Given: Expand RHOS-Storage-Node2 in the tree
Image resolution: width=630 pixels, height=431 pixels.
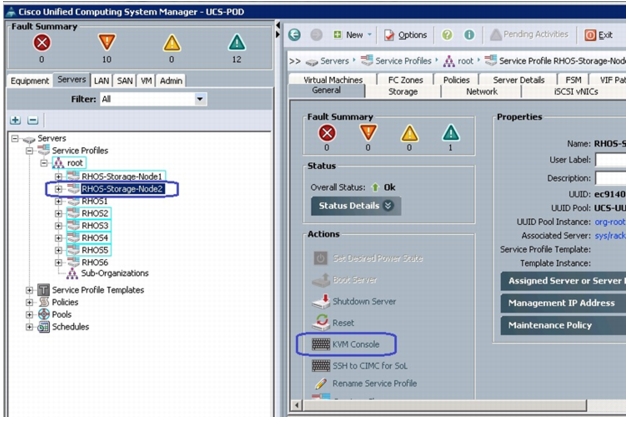Looking at the screenshot, I should point(58,189).
